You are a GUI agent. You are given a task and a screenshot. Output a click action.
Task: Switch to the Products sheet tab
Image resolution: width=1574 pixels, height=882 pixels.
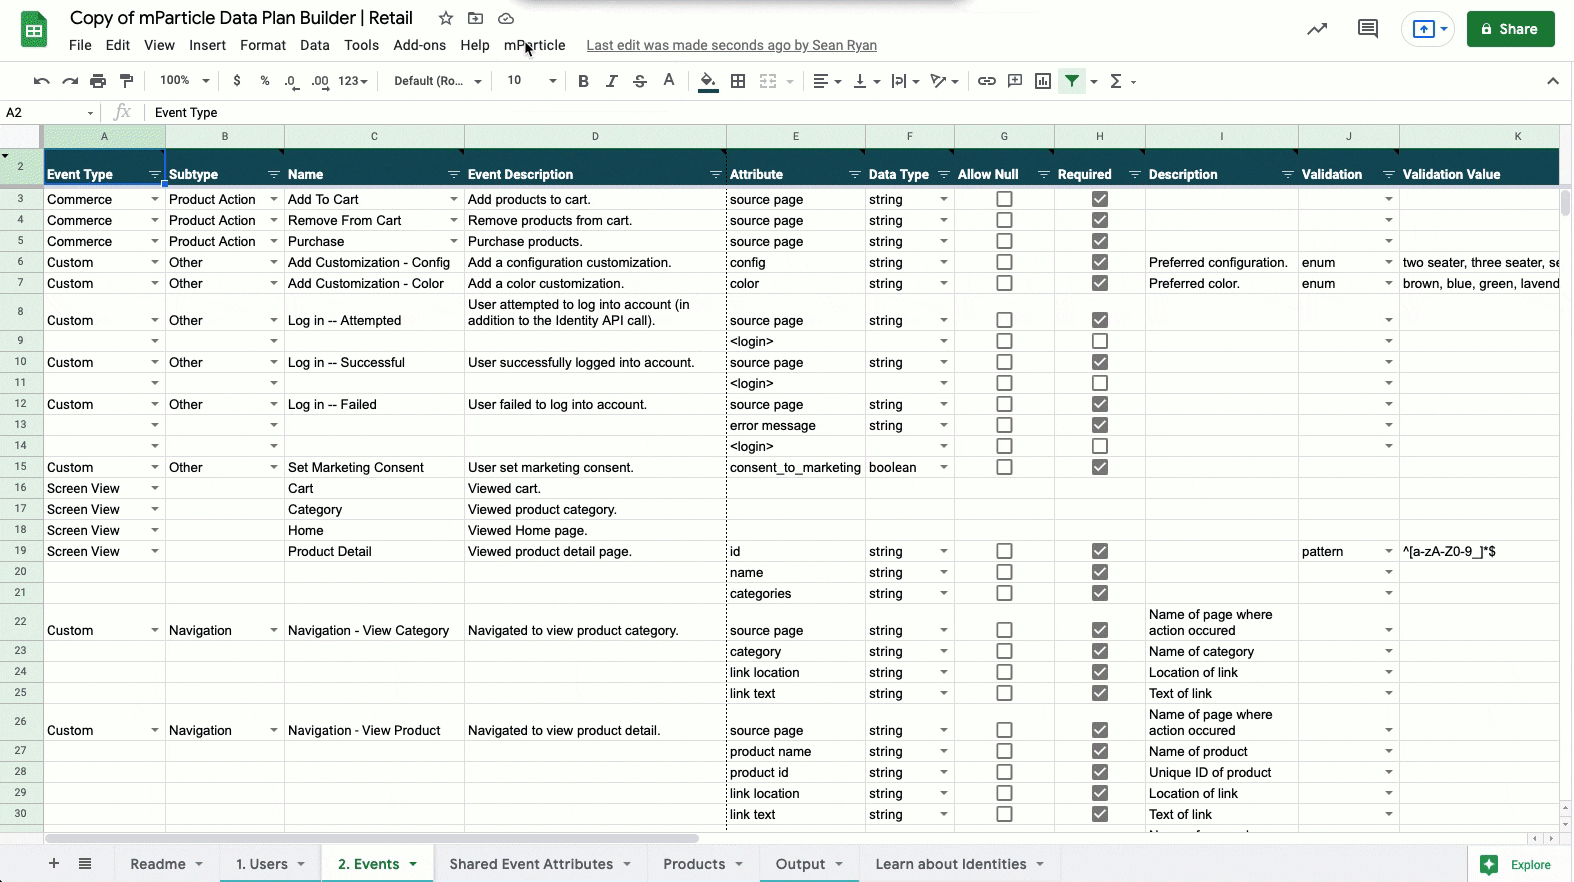click(x=694, y=864)
